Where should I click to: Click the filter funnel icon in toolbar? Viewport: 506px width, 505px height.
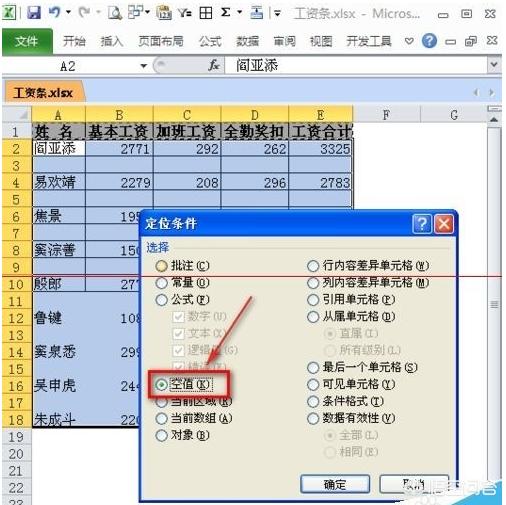pos(185,13)
